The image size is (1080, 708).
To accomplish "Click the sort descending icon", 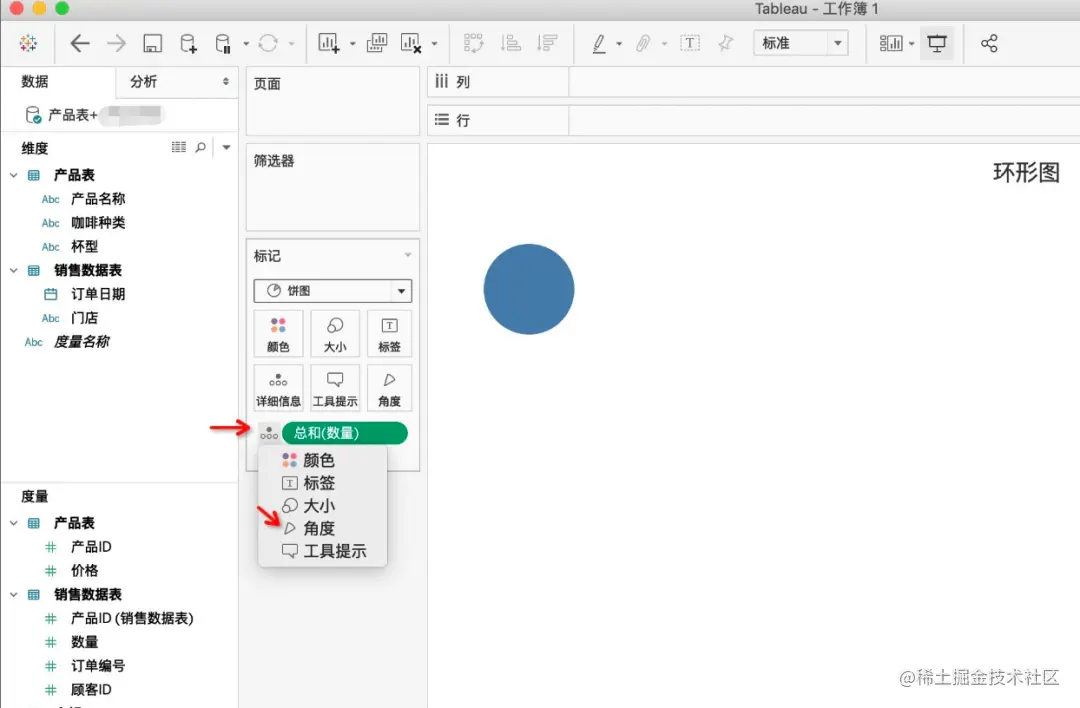I will [x=547, y=43].
